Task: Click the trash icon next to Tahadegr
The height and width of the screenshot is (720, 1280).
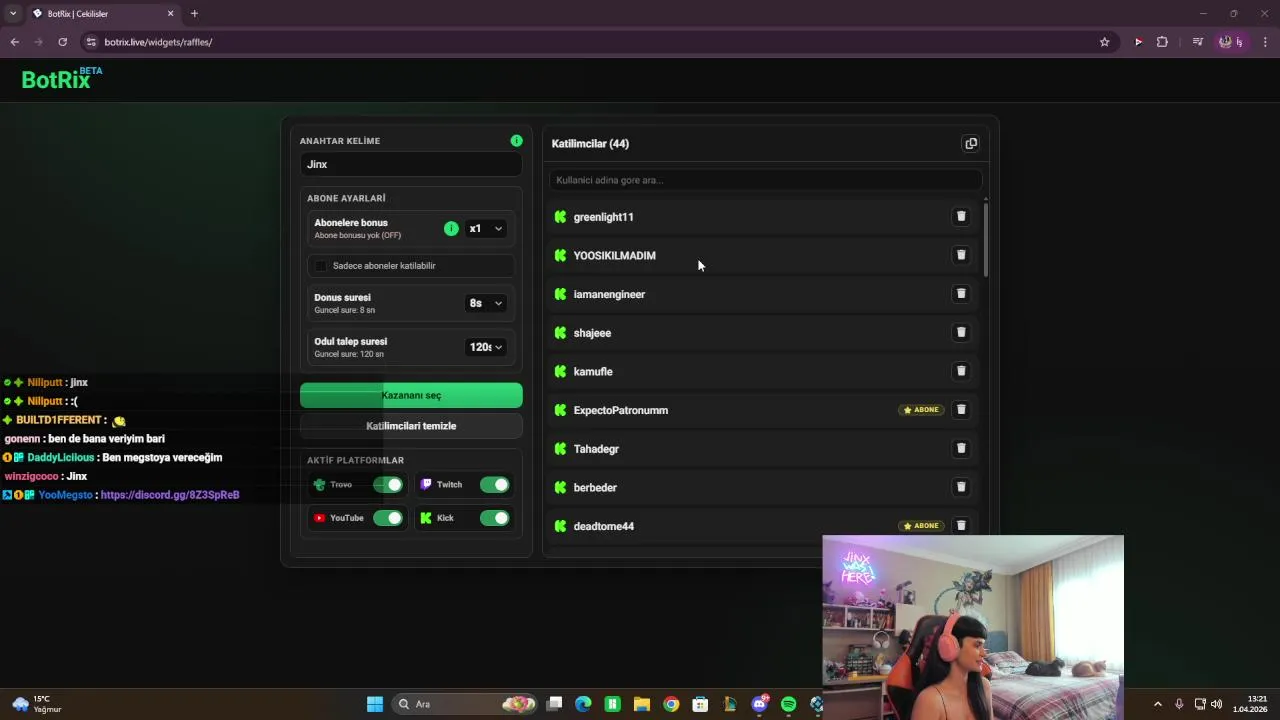Action: click(961, 448)
